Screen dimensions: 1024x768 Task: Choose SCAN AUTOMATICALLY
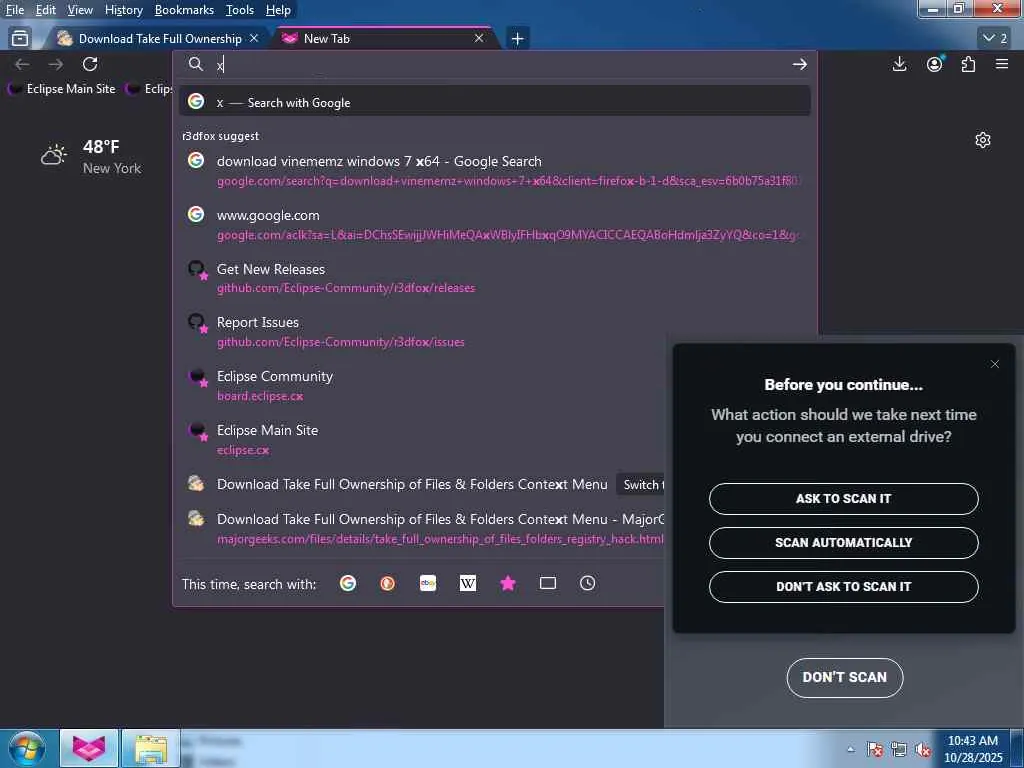(843, 543)
